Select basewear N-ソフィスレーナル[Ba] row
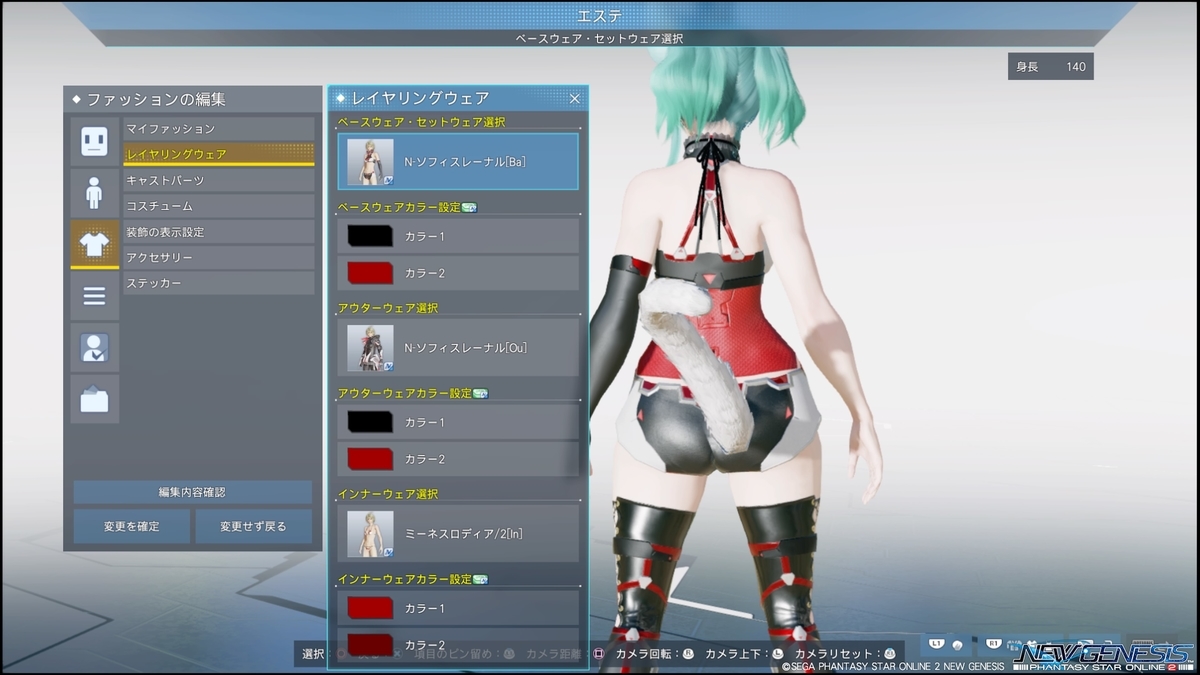The image size is (1200, 675). pos(458,161)
